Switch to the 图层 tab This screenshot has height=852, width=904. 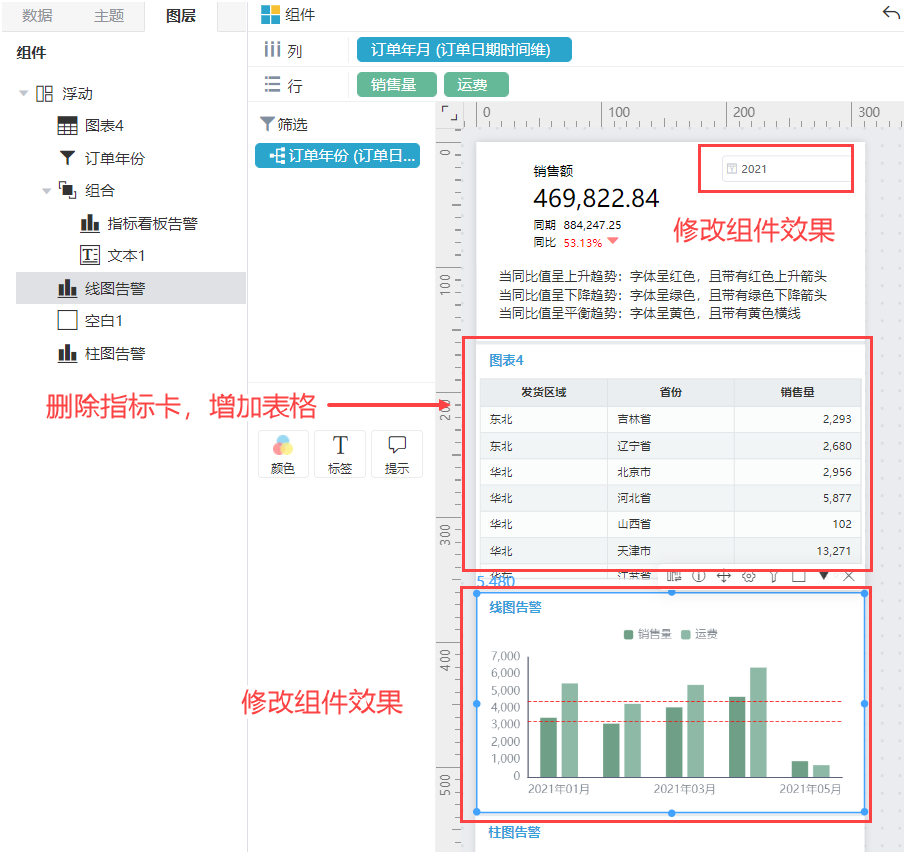click(x=181, y=16)
